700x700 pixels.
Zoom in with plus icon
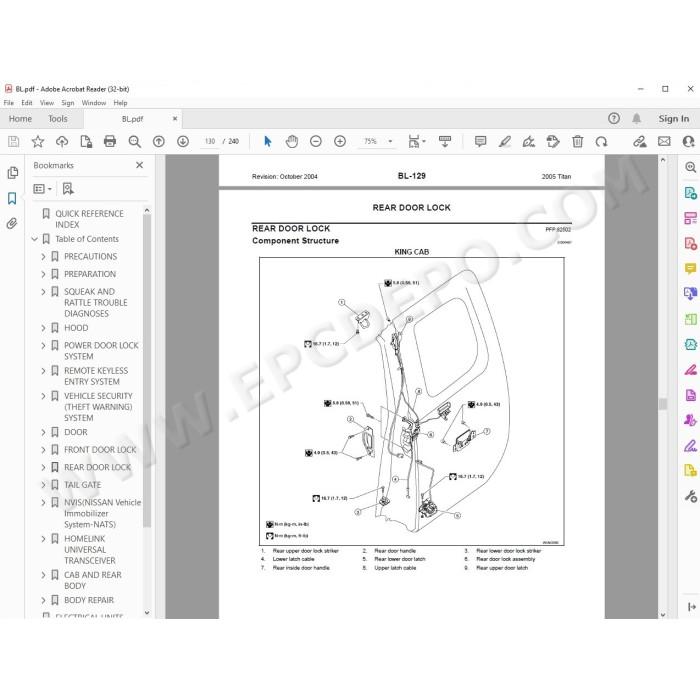pyautogui.click(x=340, y=142)
